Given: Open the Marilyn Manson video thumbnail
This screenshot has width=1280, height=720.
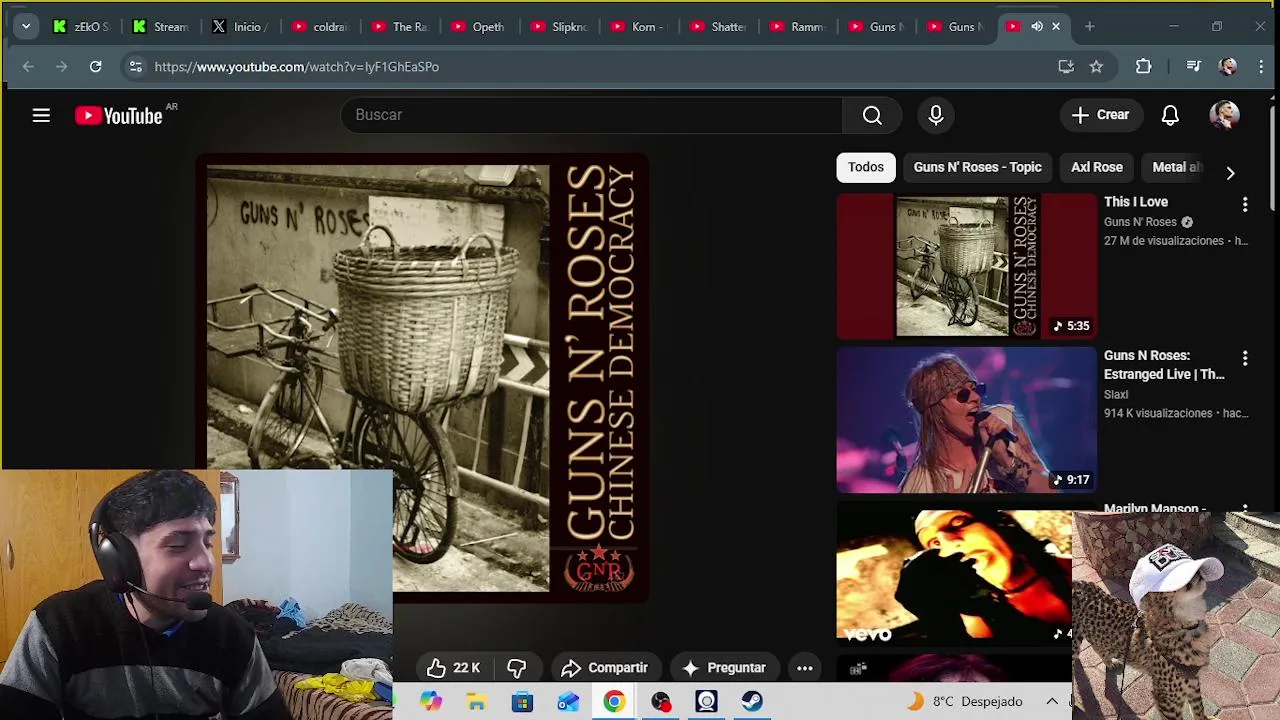Looking at the screenshot, I should tap(954, 575).
